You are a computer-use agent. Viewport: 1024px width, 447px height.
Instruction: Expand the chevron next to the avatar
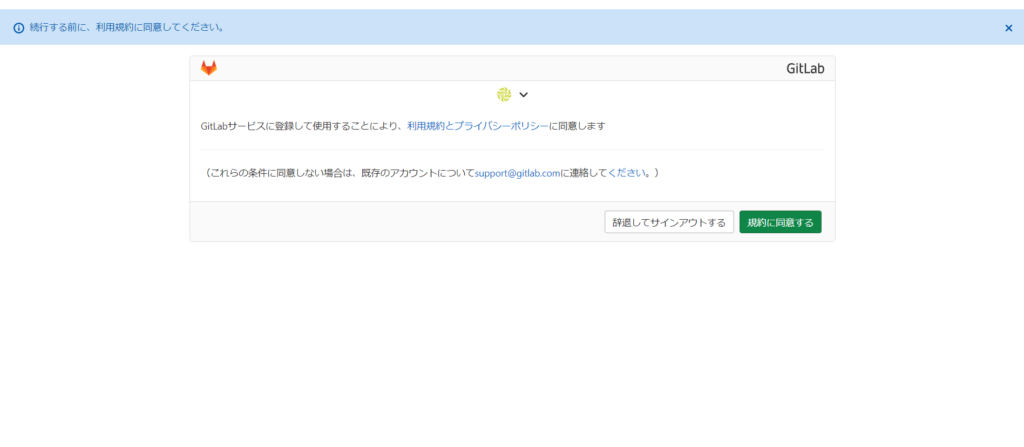523,95
